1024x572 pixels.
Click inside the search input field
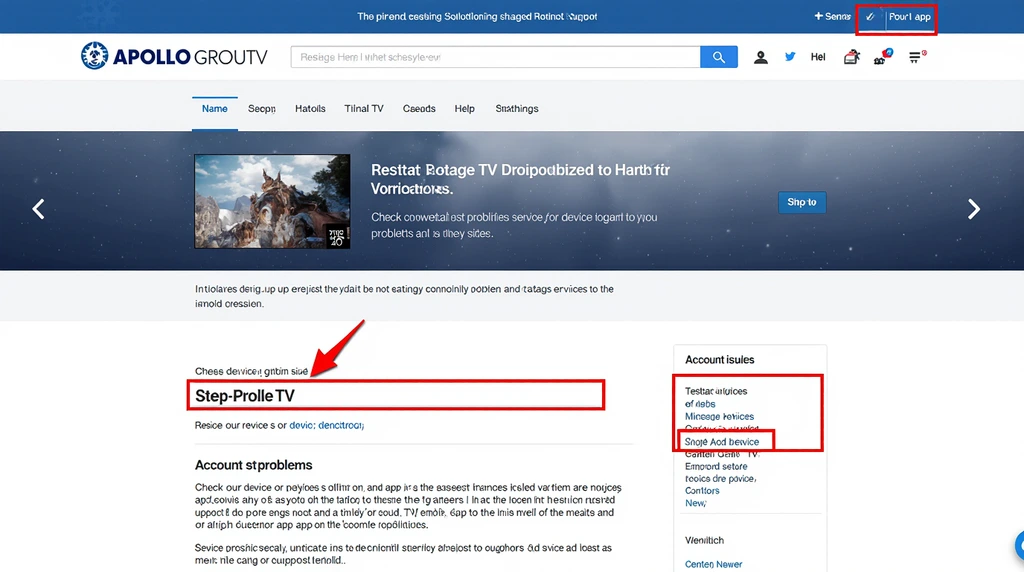click(x=496, y=57)
